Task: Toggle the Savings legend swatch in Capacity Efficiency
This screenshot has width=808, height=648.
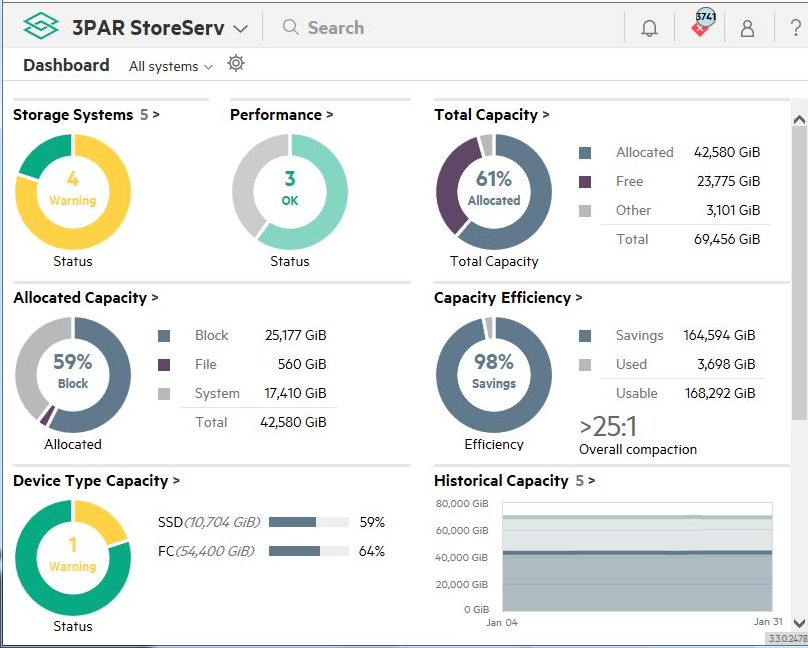Action: [x=586, y=335]
